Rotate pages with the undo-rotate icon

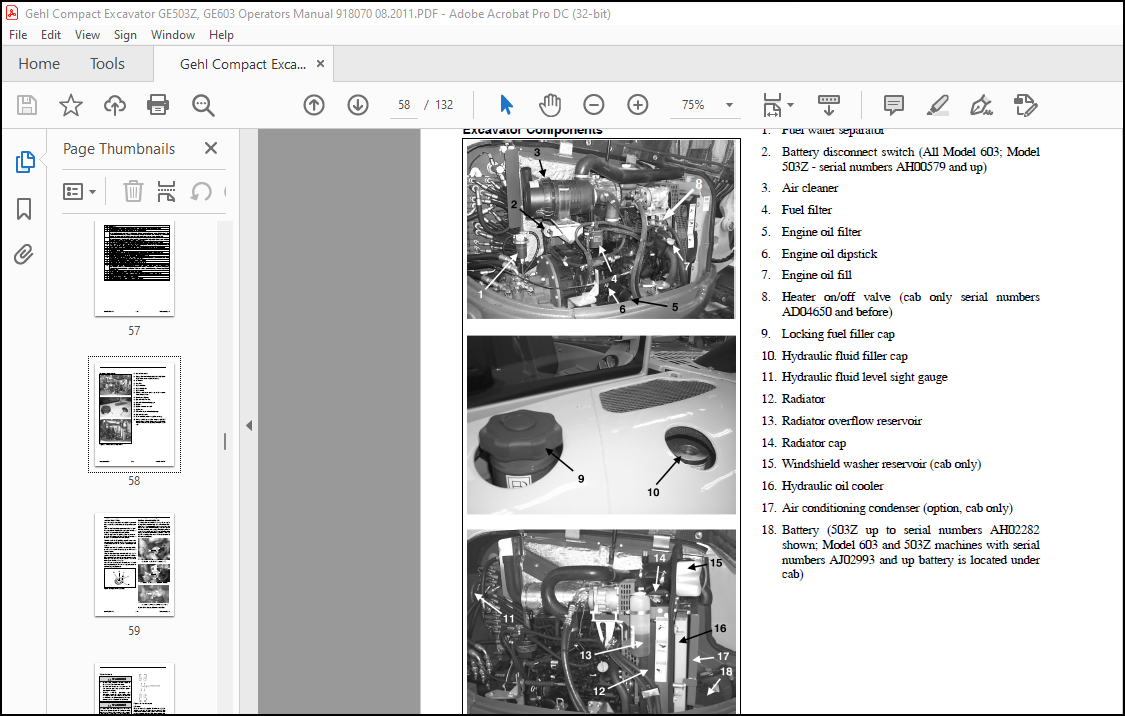click(201, 192)
